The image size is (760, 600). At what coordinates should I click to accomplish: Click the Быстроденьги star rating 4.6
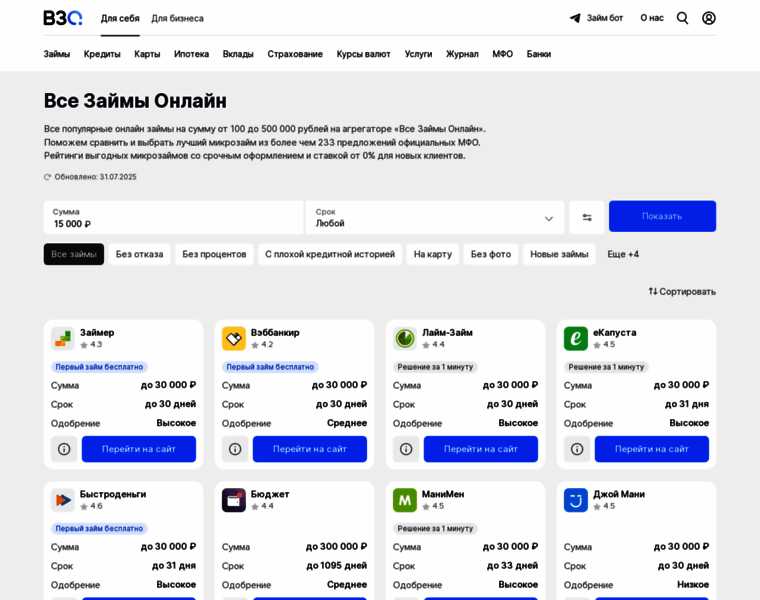click(x=91, y=506)
